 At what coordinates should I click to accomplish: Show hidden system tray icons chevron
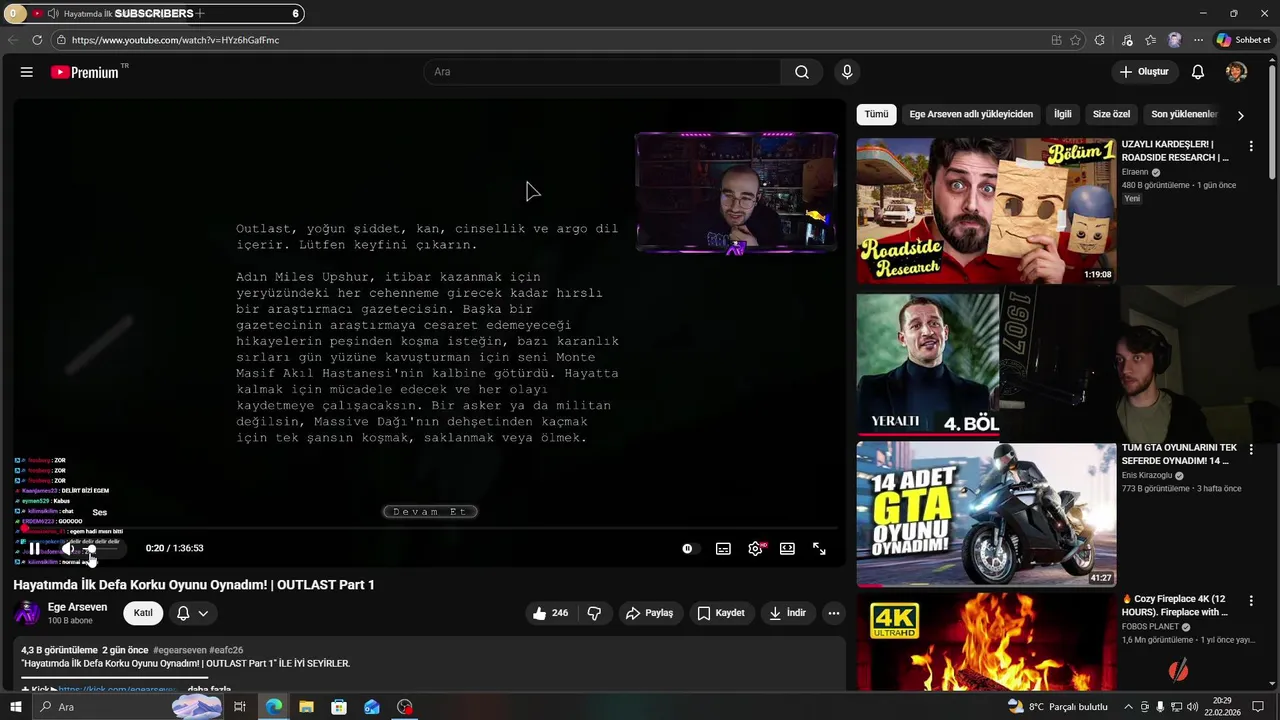coord(1130,707)
